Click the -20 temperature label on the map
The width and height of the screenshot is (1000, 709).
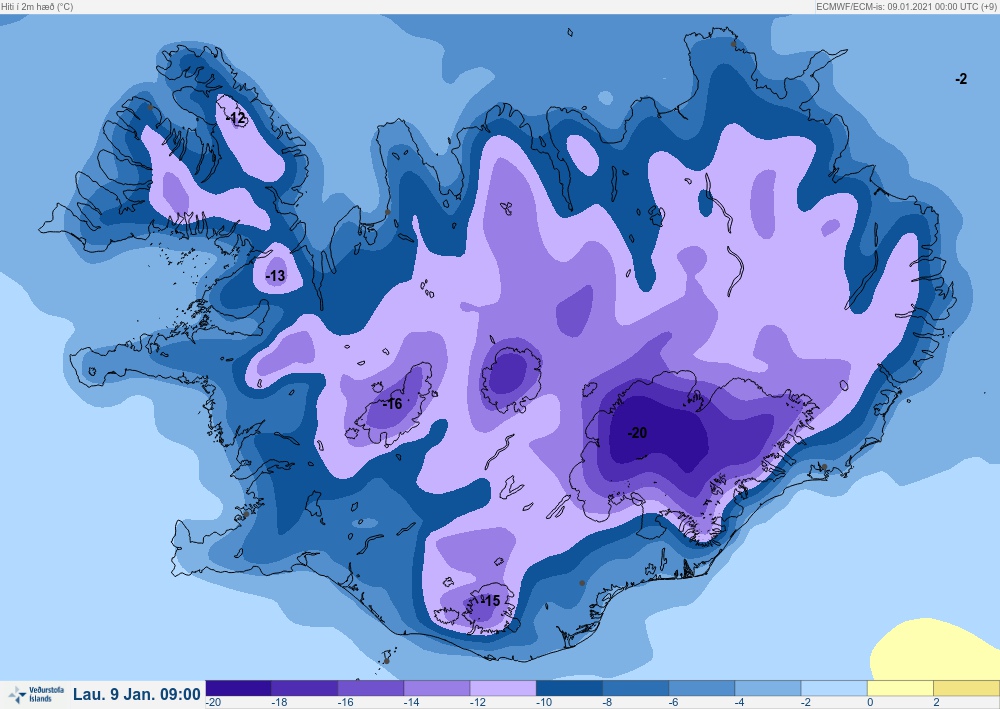(637, 433)
